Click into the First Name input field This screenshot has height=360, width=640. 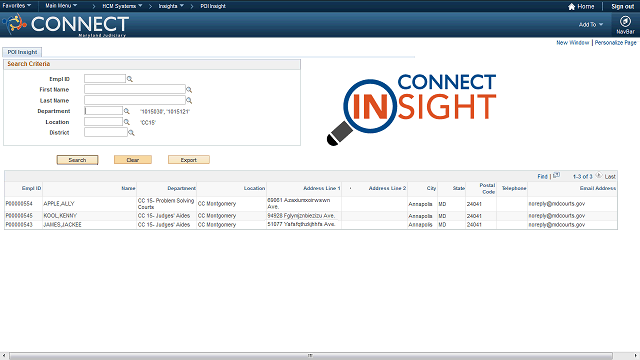[135, 89]
